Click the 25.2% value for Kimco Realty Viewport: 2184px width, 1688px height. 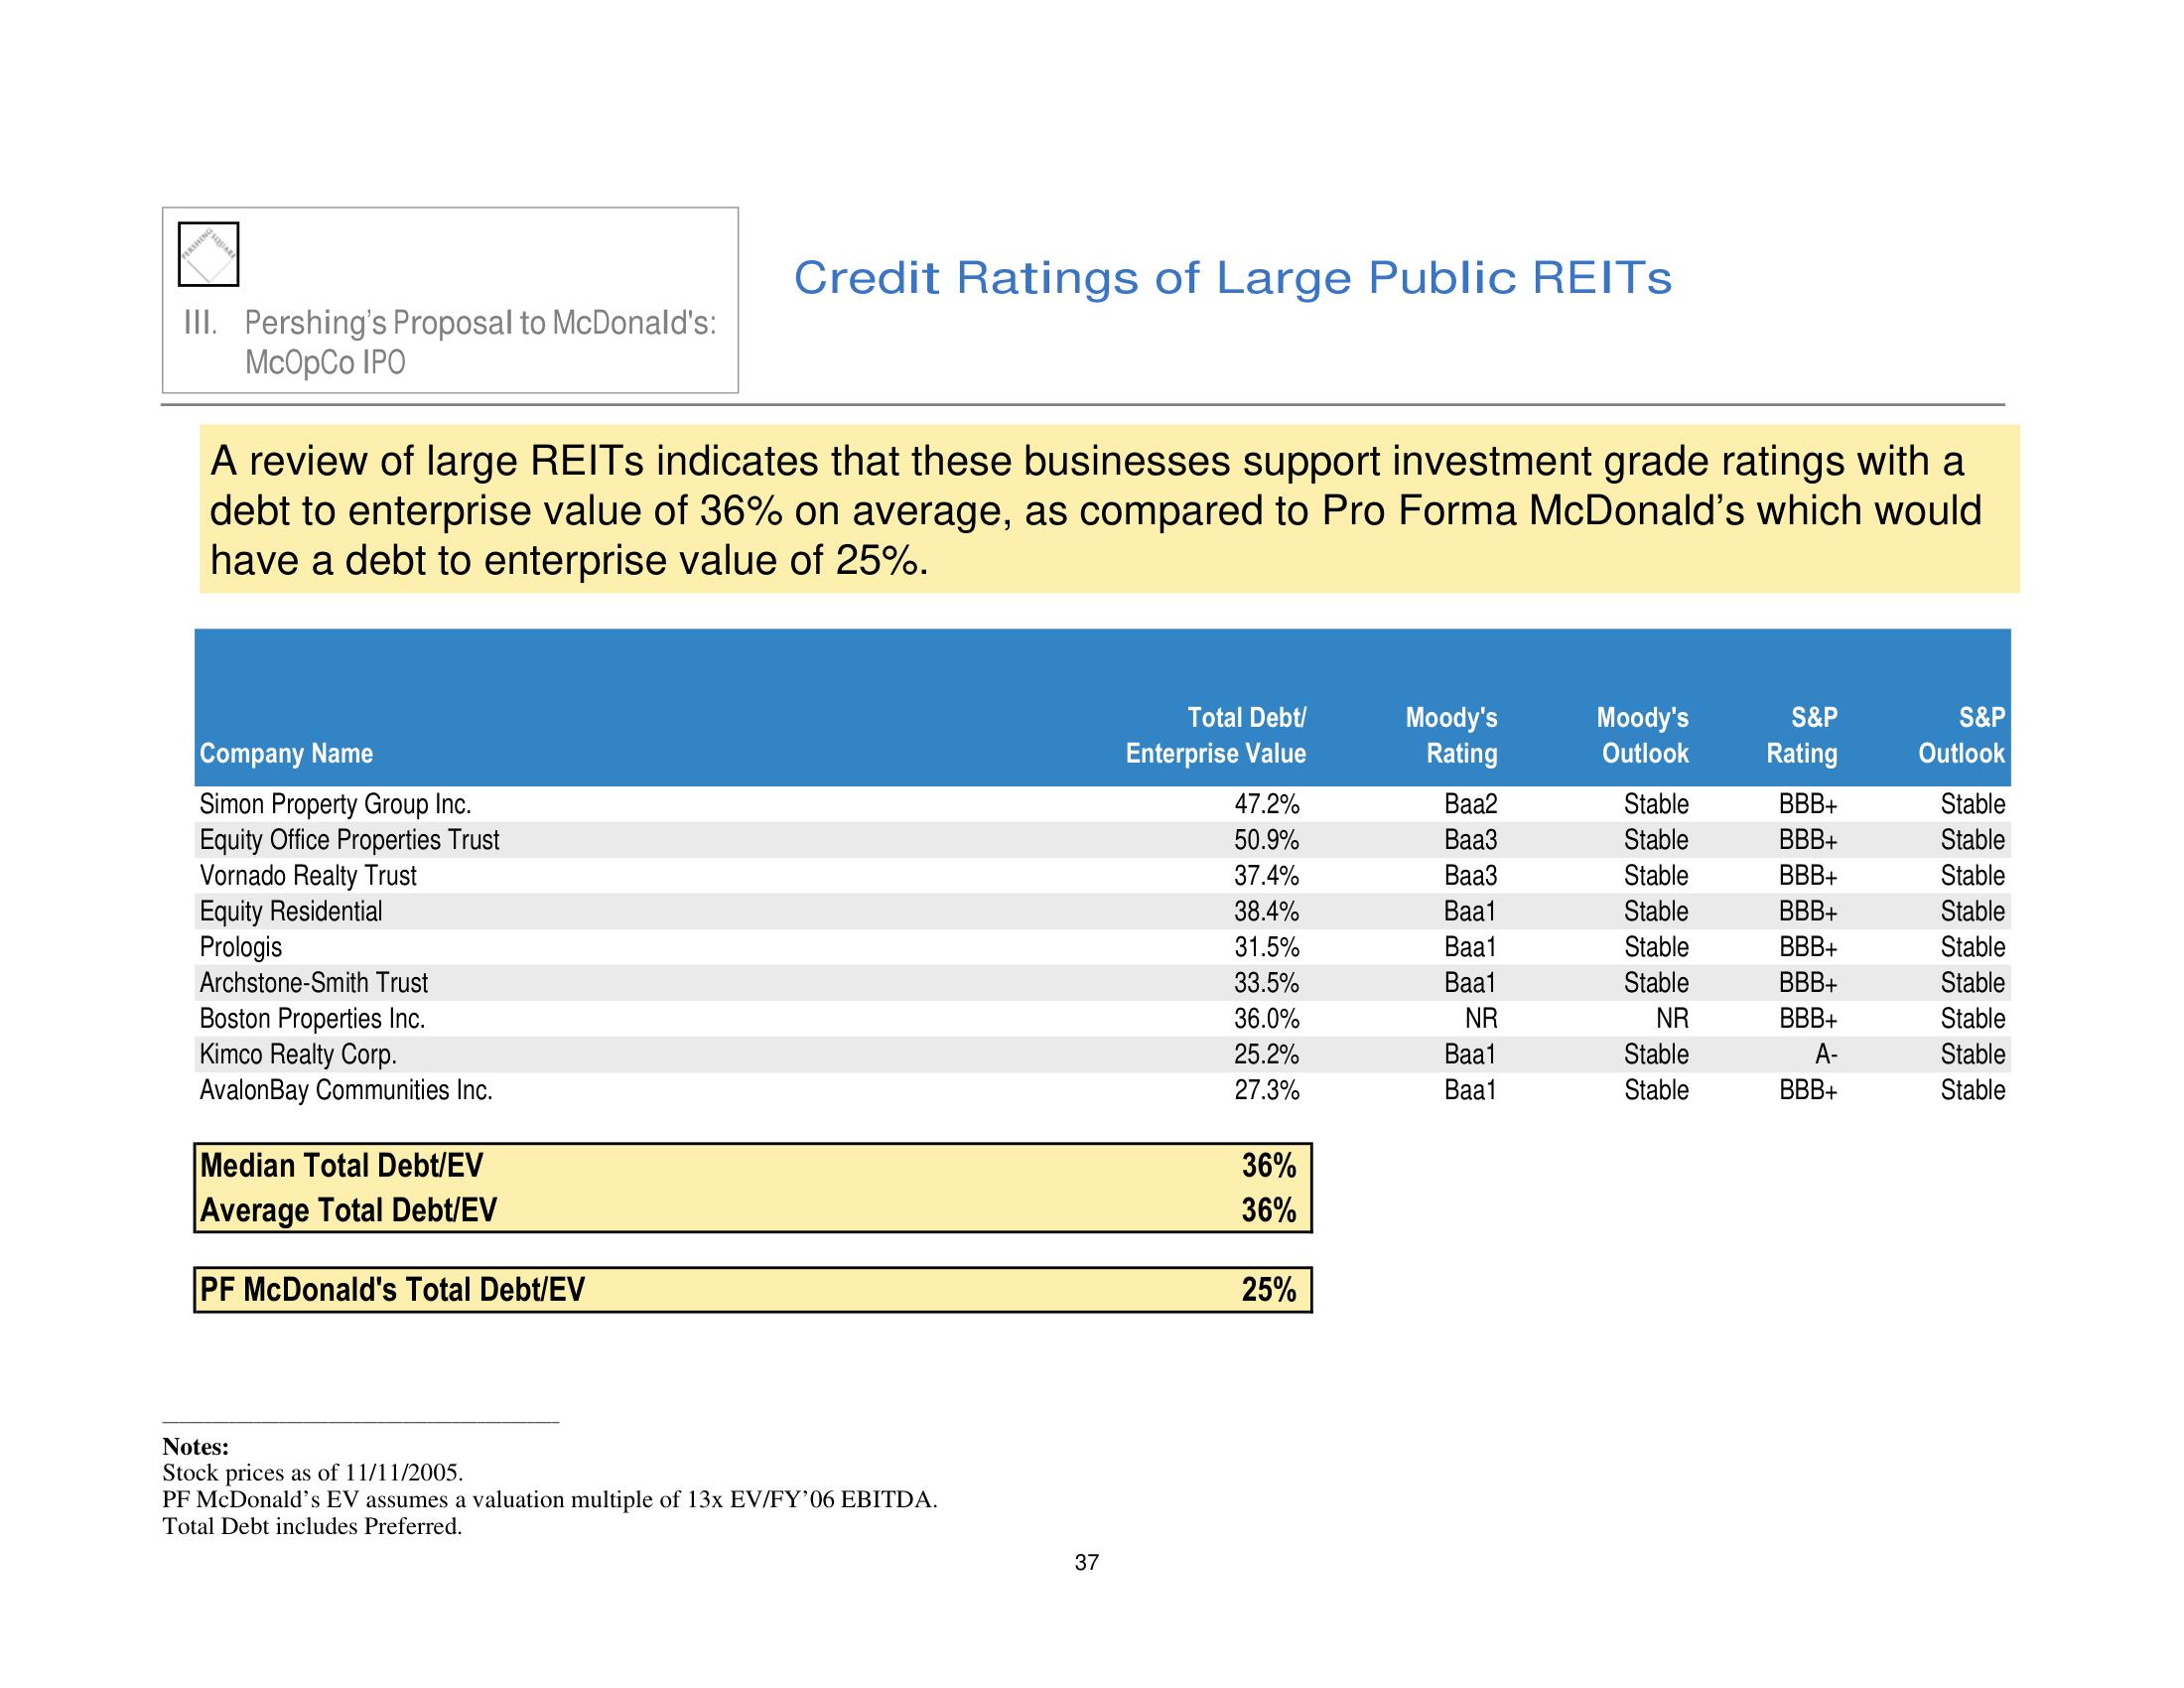click(x=1266, y=1055)
